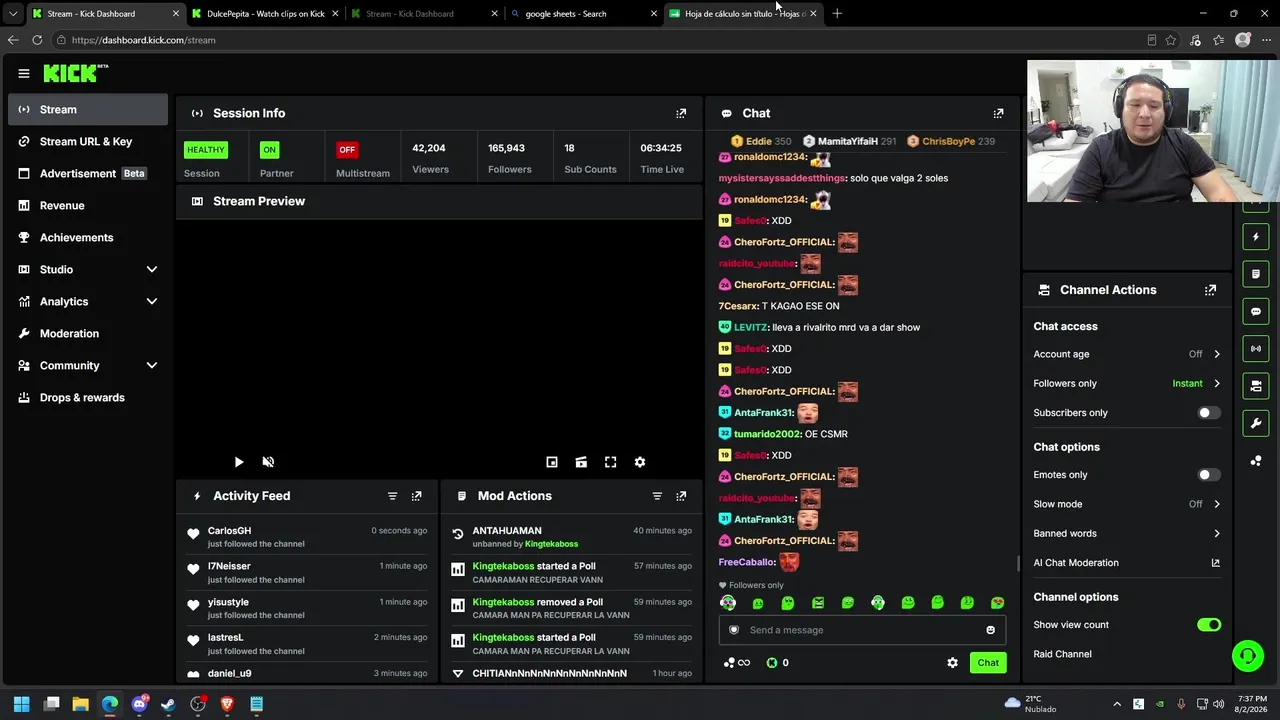Click the broadcast signal icon in right sidebar

pyautogui.click(x=1256, y=348)
